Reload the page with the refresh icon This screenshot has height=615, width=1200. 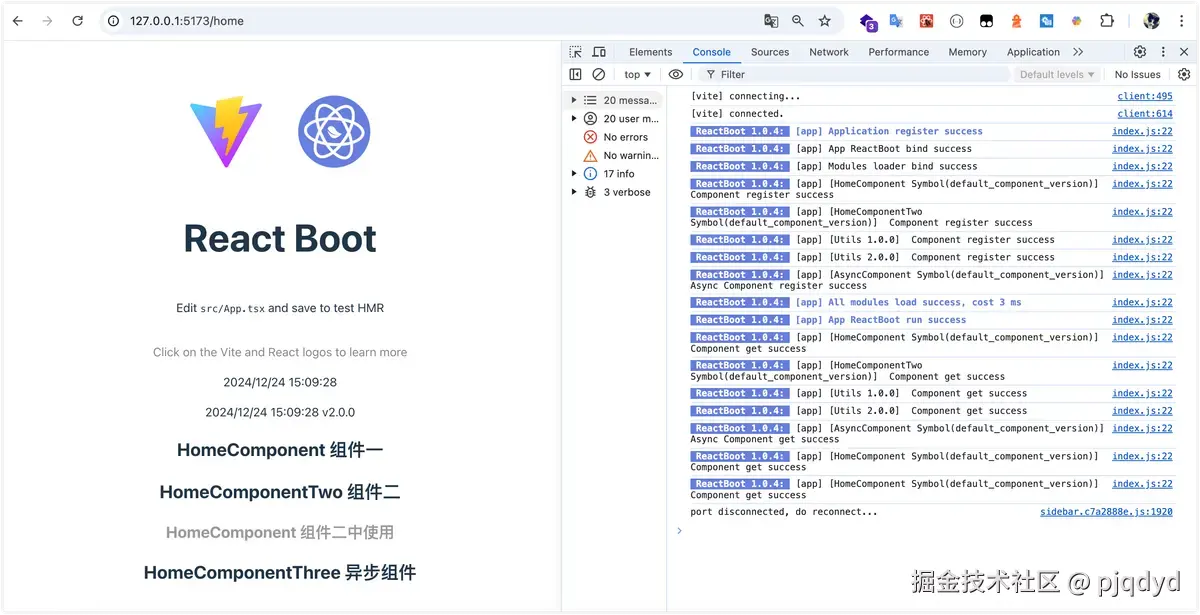[78, 20]
